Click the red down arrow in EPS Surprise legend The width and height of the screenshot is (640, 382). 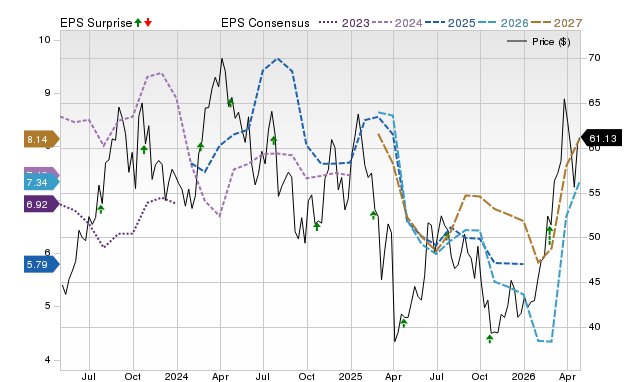pos(148,22)
